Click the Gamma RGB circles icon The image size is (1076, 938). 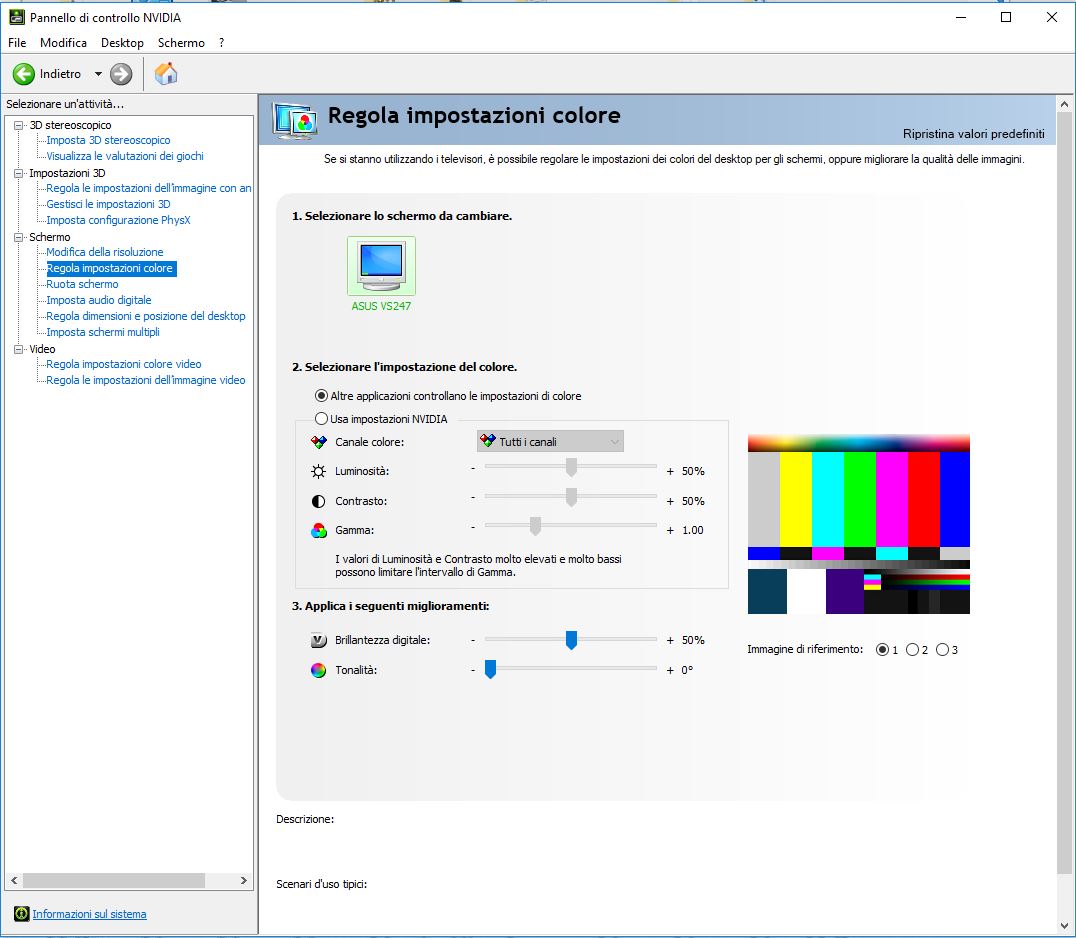tap(318, 530)
